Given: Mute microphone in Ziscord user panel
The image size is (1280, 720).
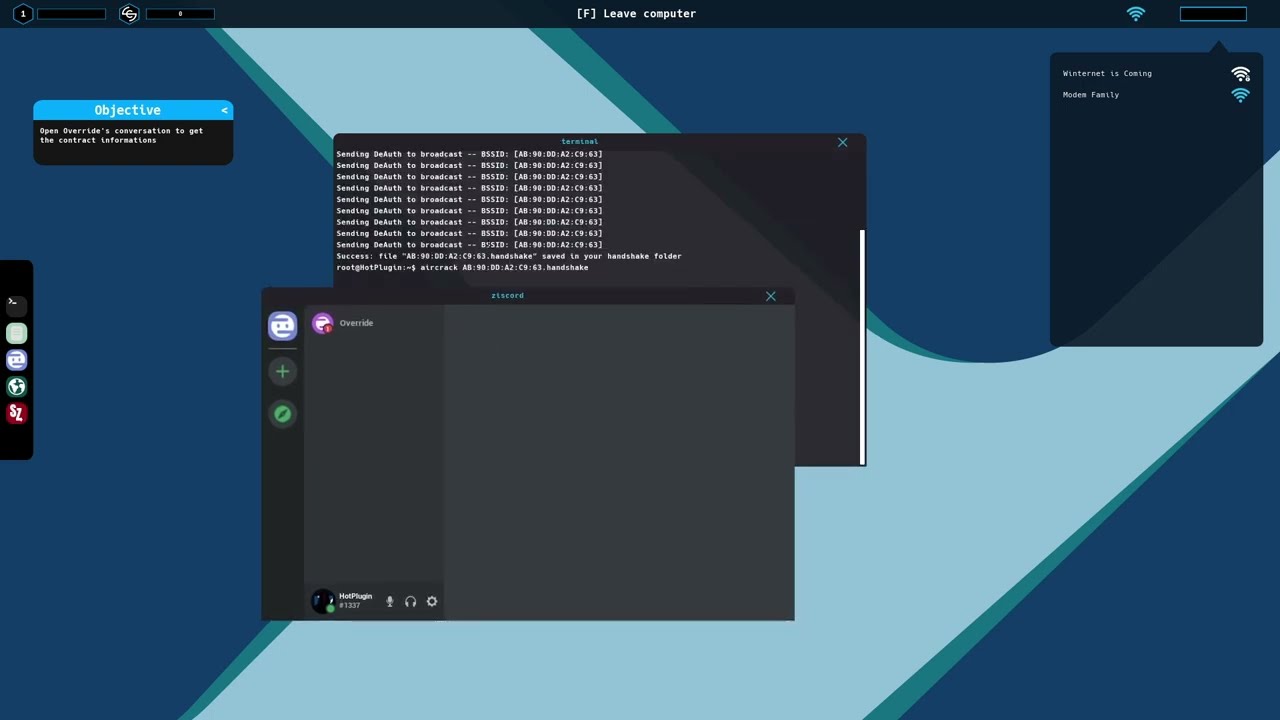Looking at the screenshot, I should pyautogui.click(x=390, y=602).
